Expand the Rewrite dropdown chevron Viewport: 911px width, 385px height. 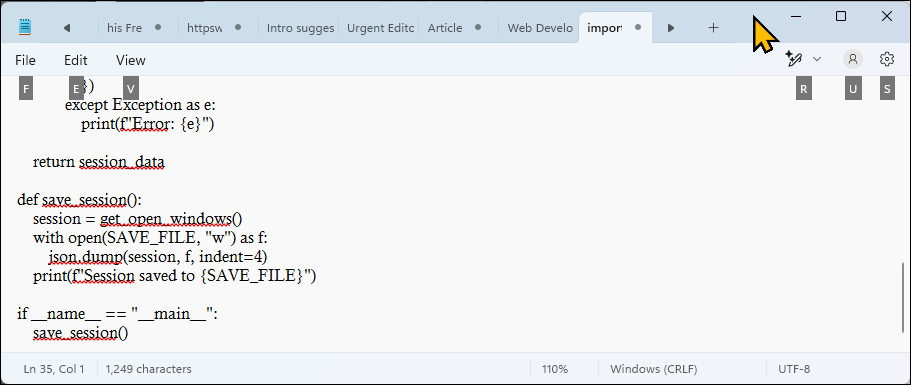[817, 59]
